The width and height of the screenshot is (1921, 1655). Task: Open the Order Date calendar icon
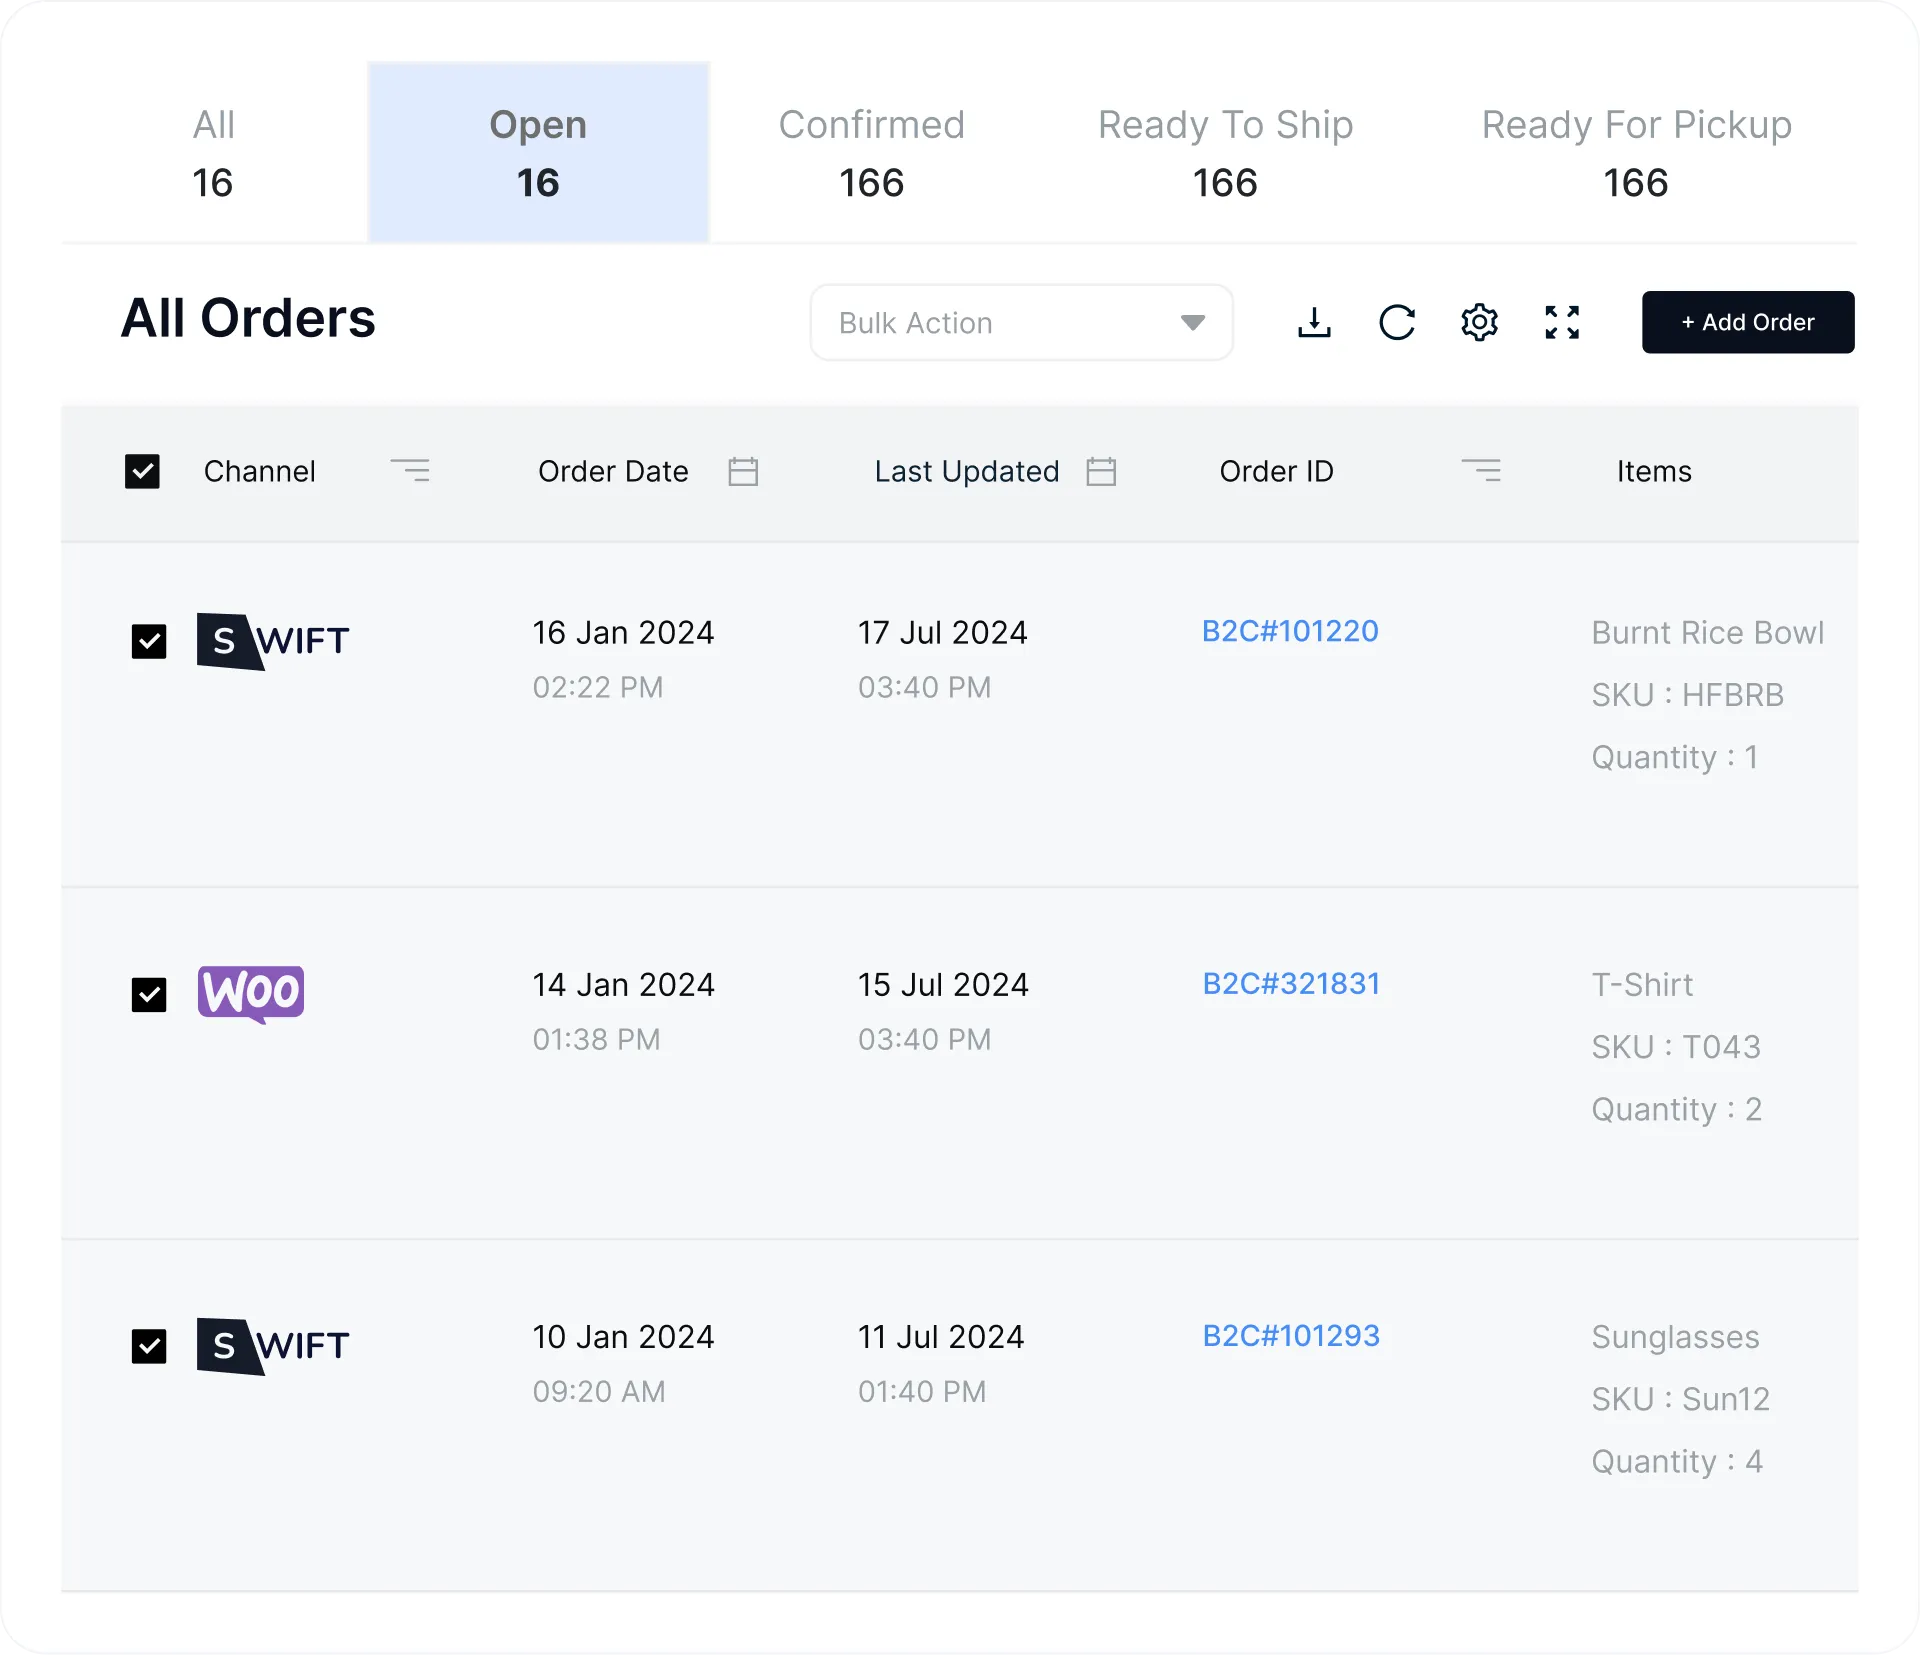(743, 471)
